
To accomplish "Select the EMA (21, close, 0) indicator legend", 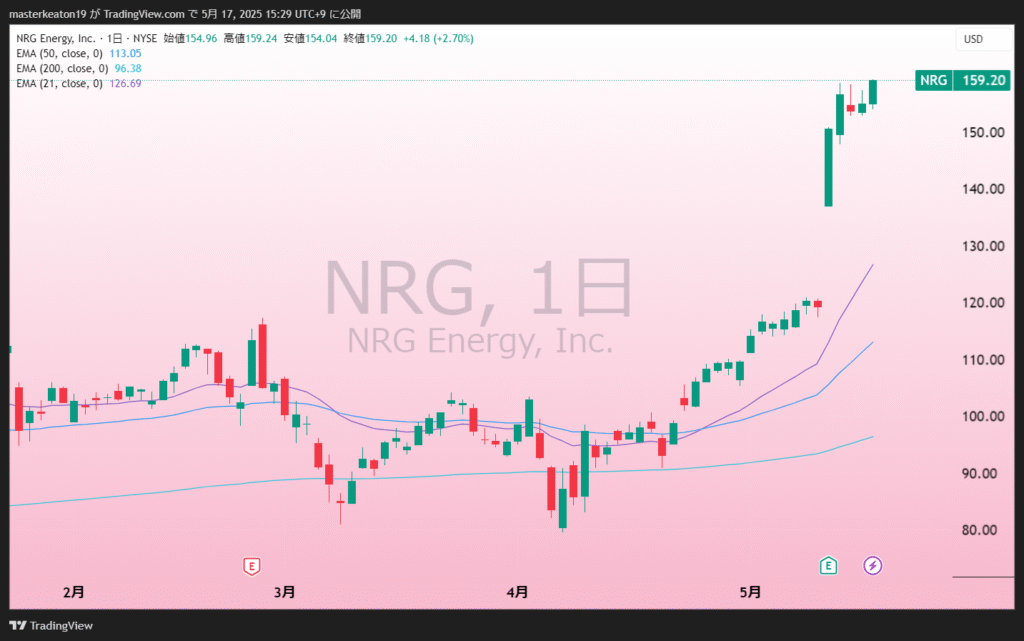I will 59,84.
